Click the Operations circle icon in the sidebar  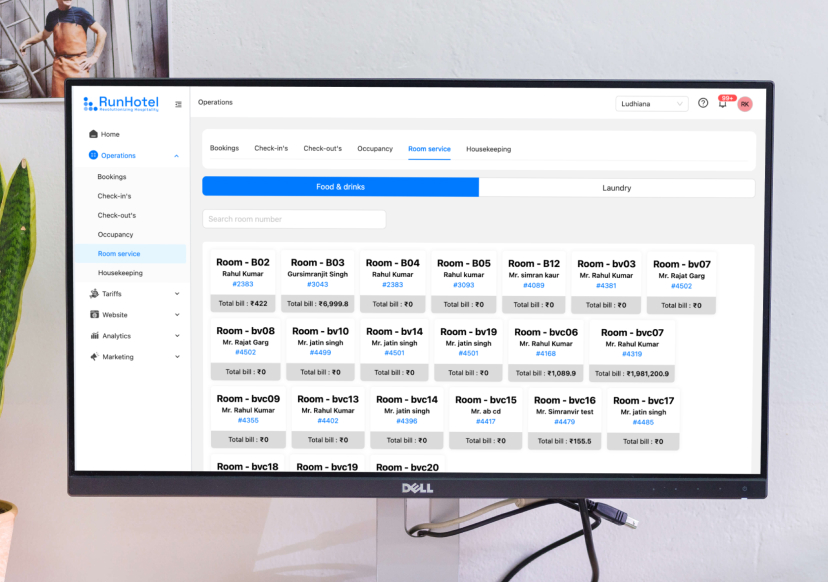tap(93, 155)
